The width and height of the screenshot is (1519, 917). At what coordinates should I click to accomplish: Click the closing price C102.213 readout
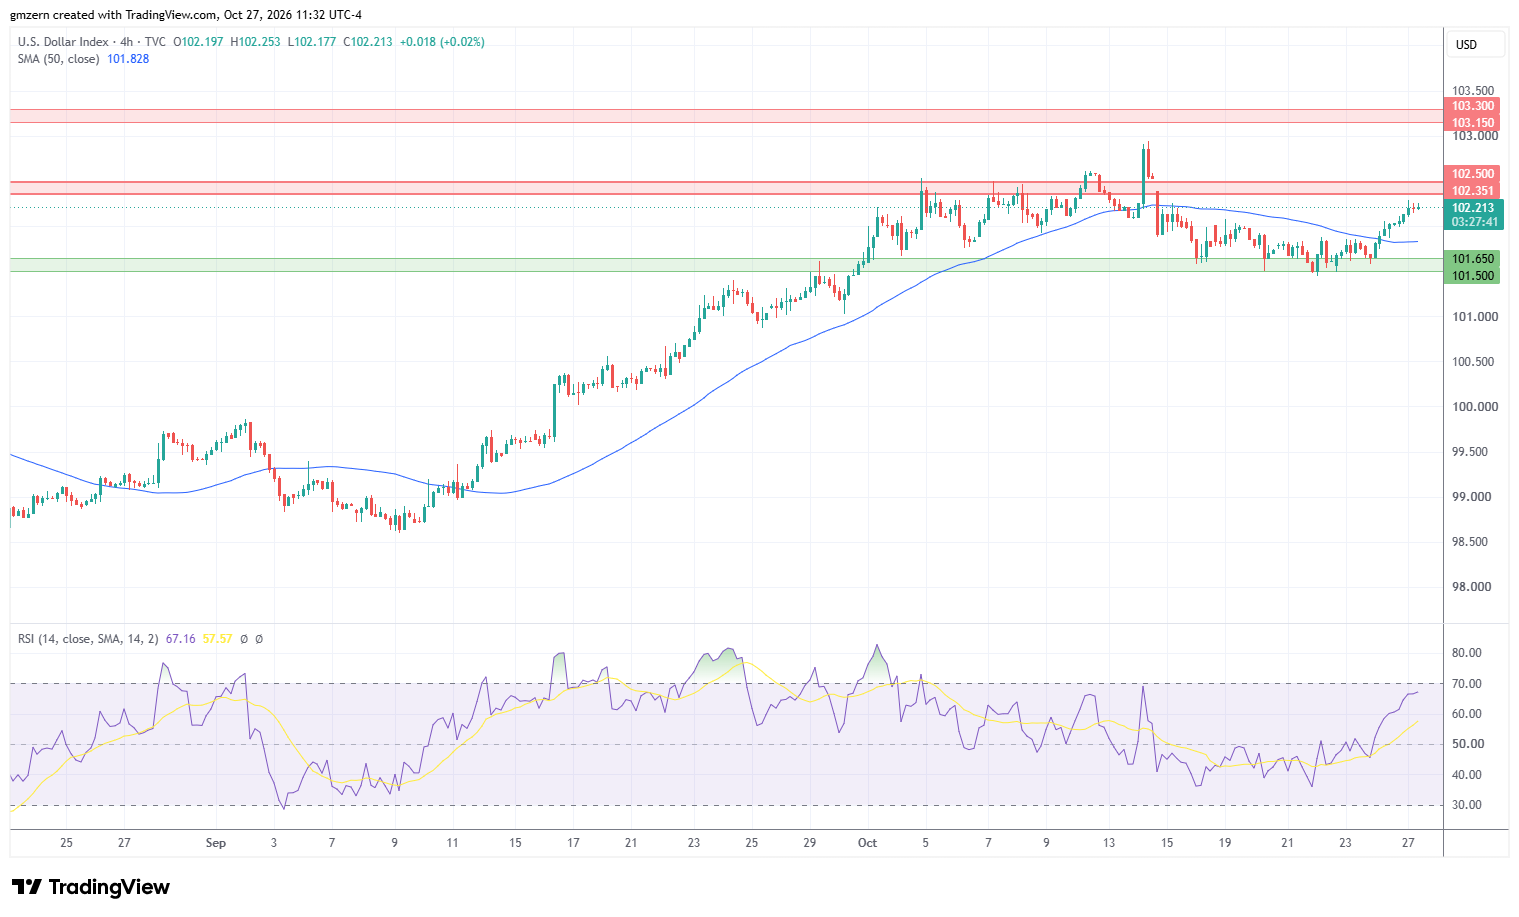[x=368, y=42]
